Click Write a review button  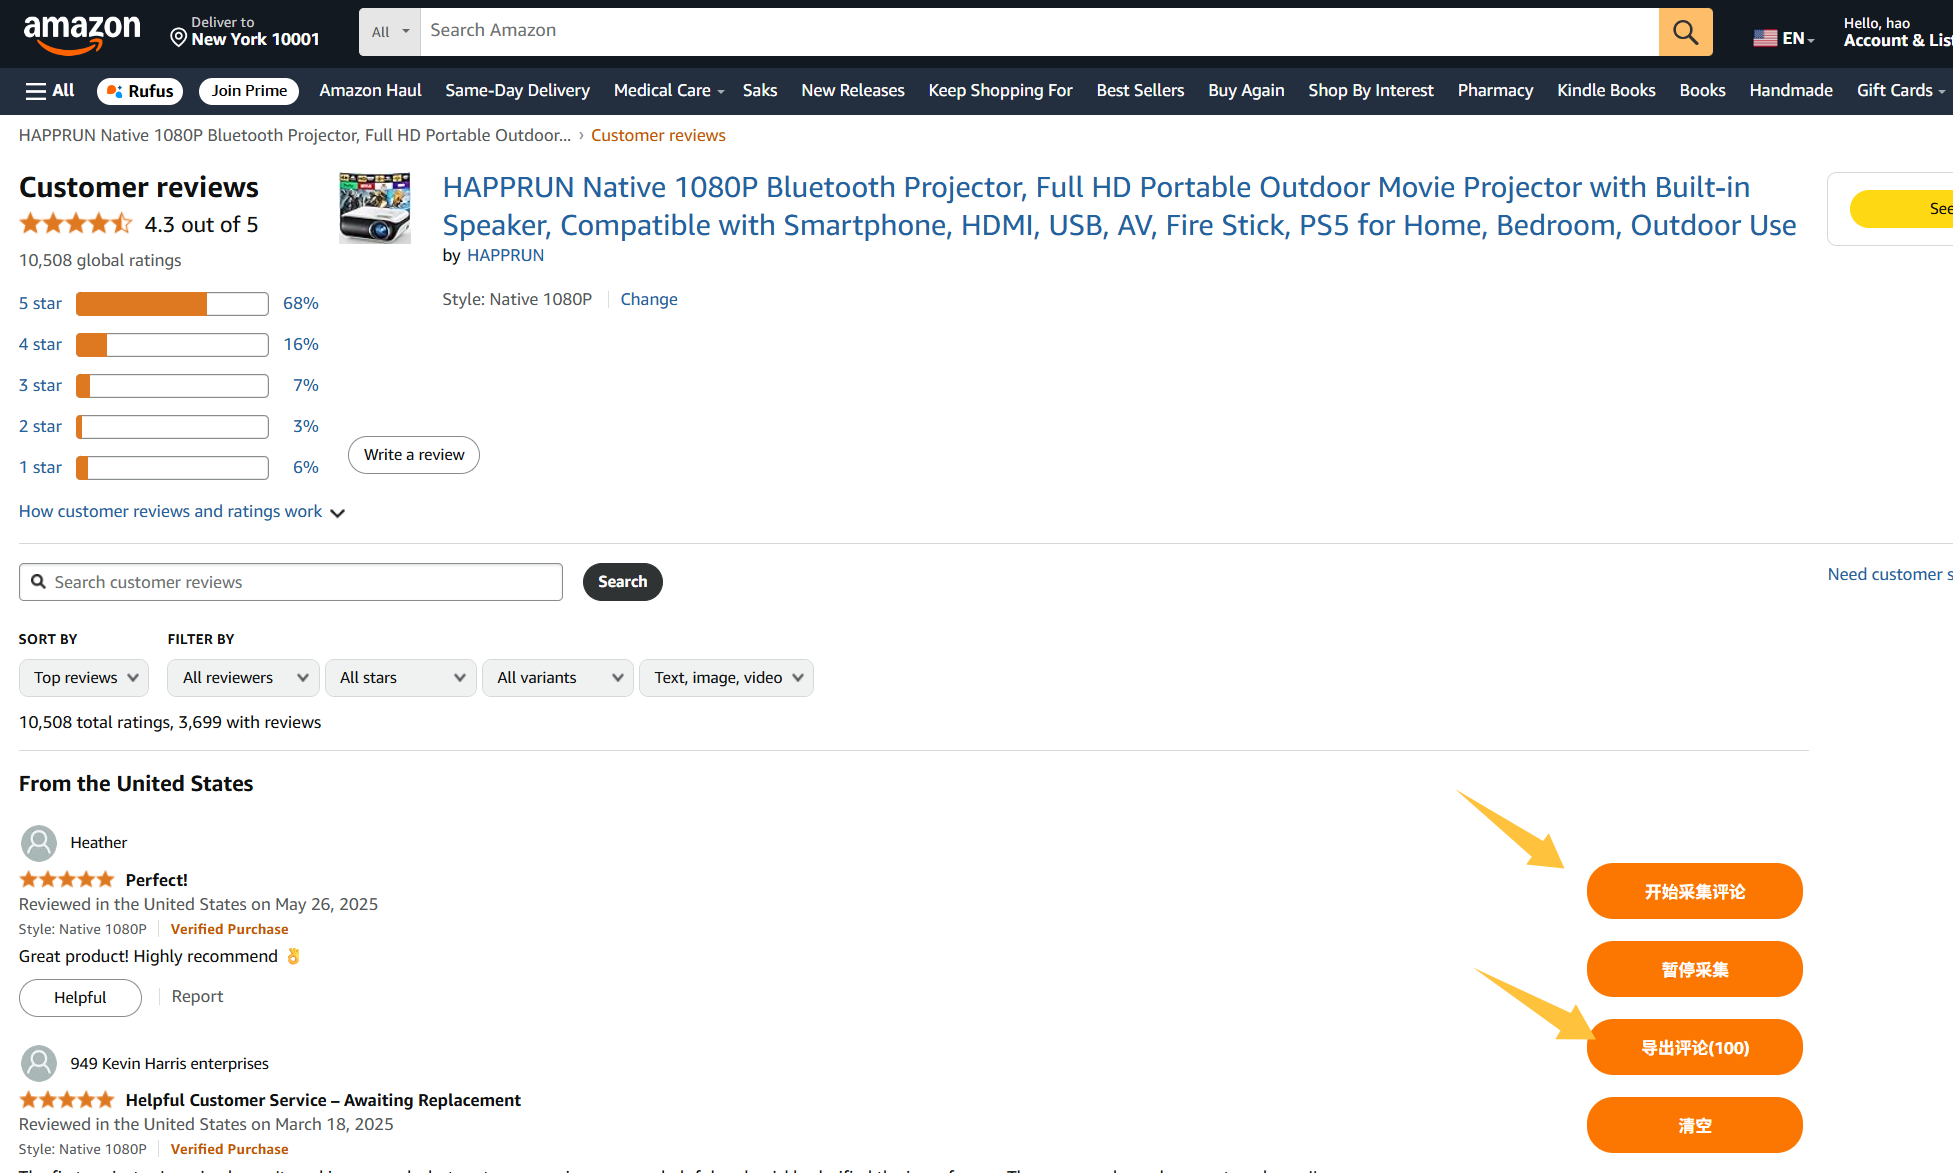414,455
